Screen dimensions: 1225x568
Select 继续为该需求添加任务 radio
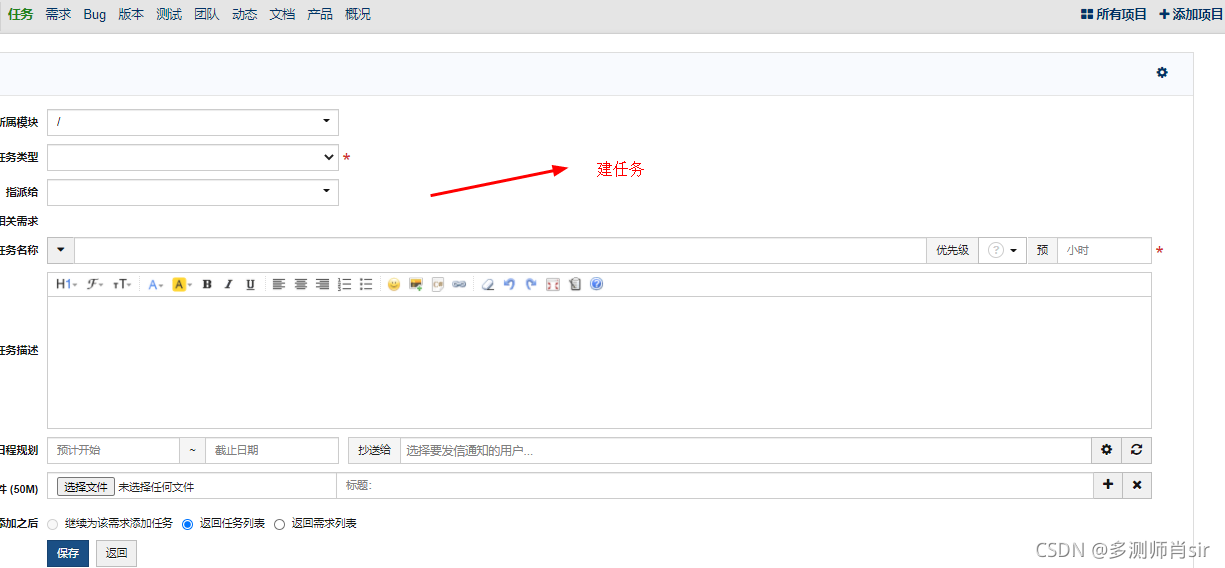click(52, 524)
